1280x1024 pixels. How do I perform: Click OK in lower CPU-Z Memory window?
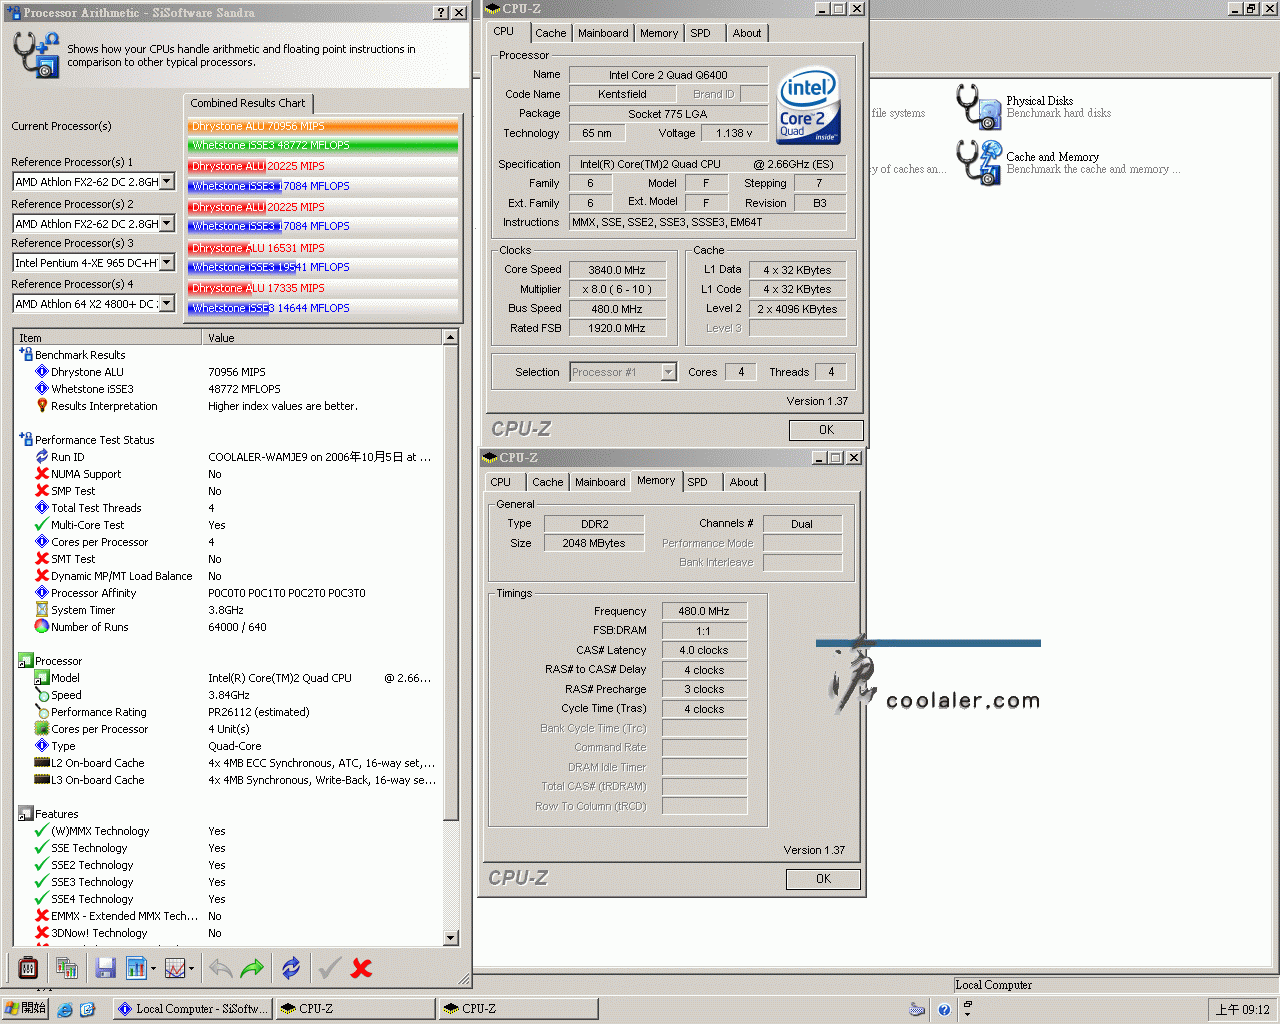[823, 879]
